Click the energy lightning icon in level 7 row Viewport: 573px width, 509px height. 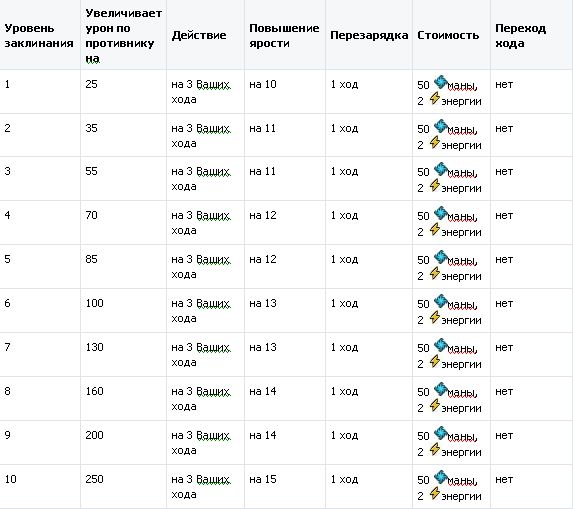coord(435,361)
